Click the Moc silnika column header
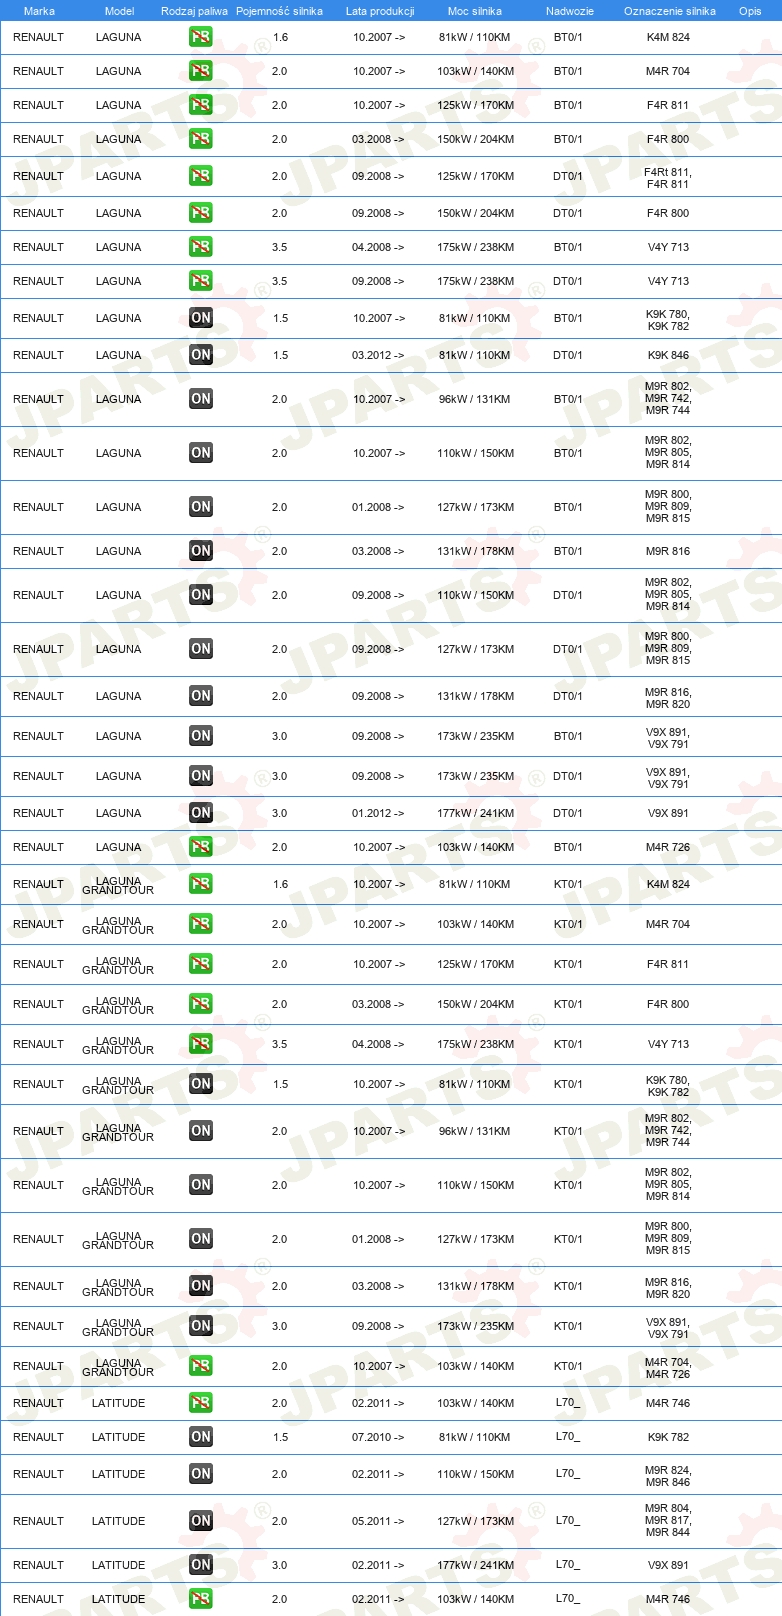This screenshot has height=1616, width=782. click(475, 11)
